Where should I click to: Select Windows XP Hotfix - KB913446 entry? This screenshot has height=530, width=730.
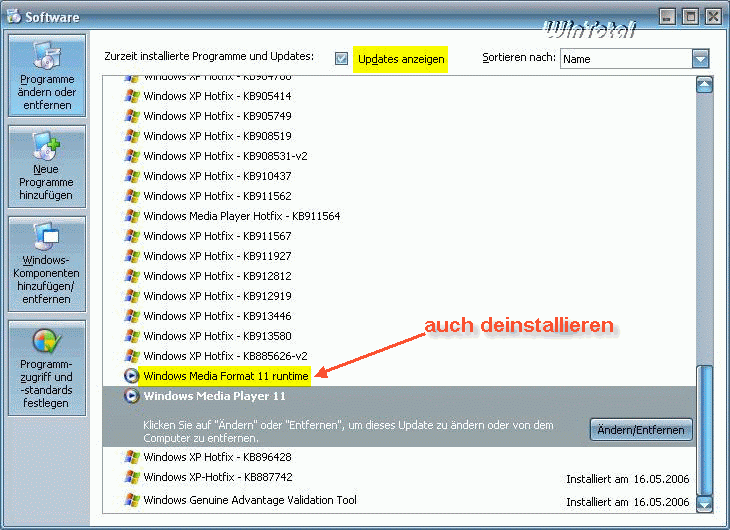click(x=217, y=316)
